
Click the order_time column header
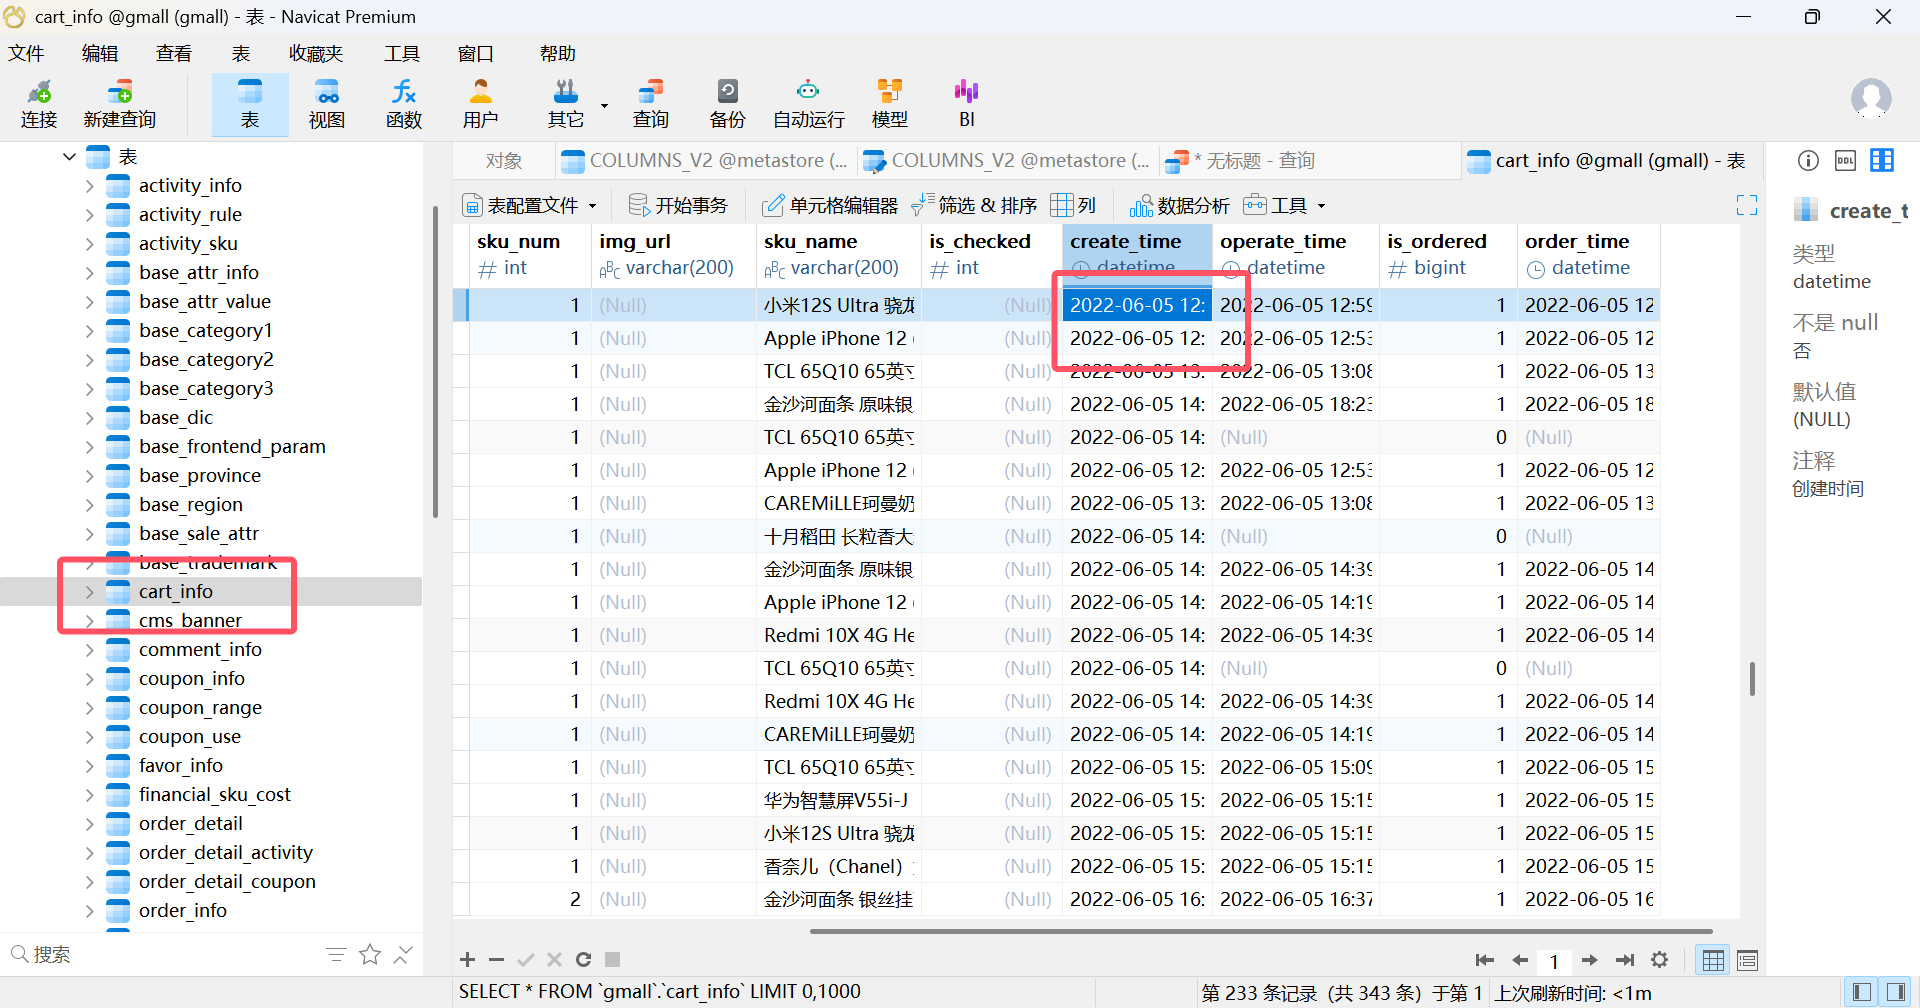1589,255
